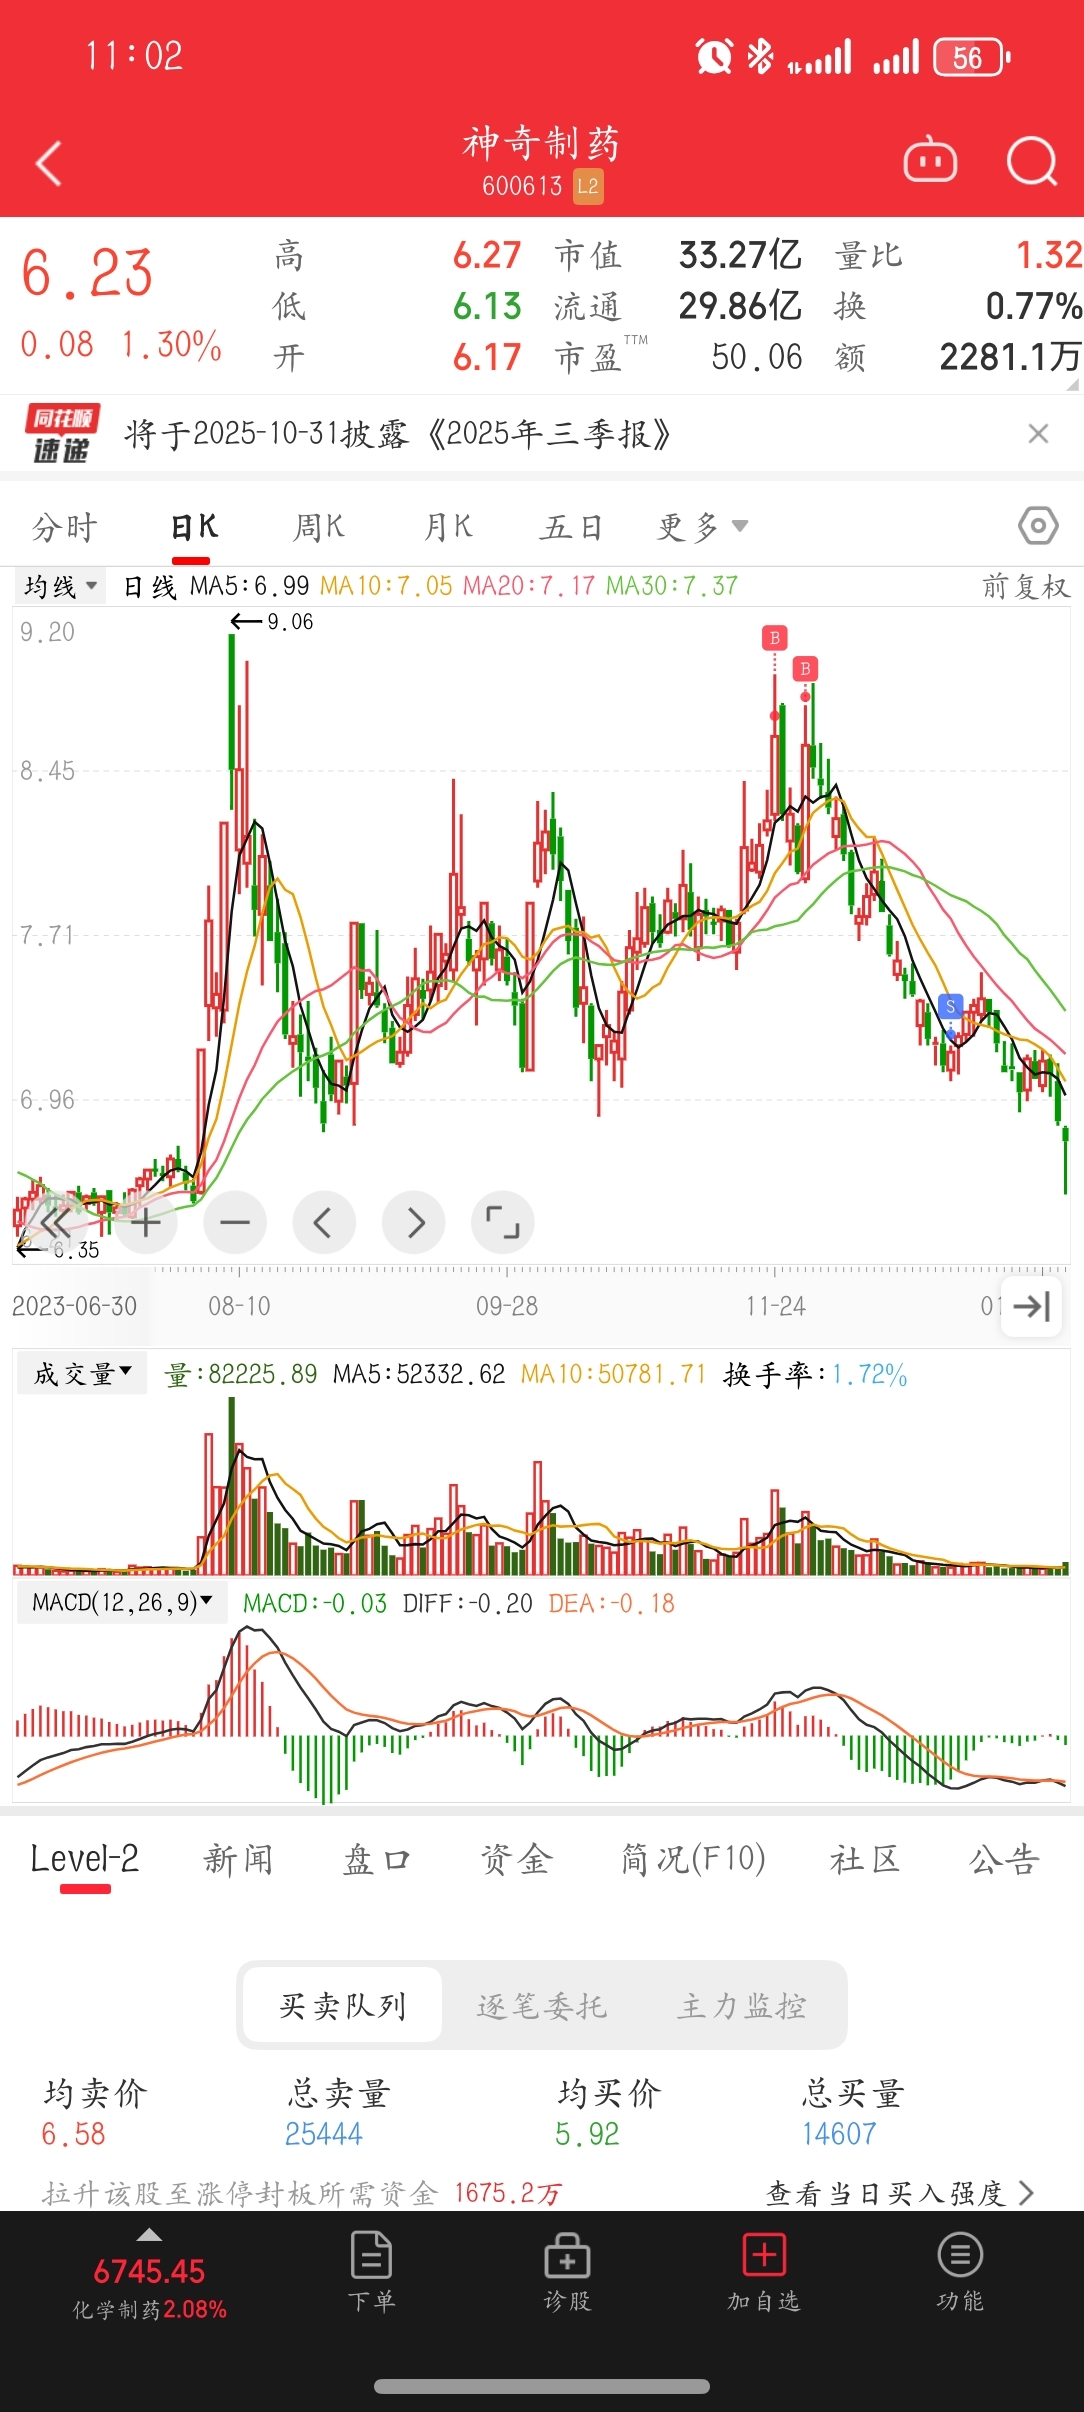Screen dimensions: 1084x2412
Task: Tap 市盈 TTM 50.06 value
Action: (x=757, y=357)
